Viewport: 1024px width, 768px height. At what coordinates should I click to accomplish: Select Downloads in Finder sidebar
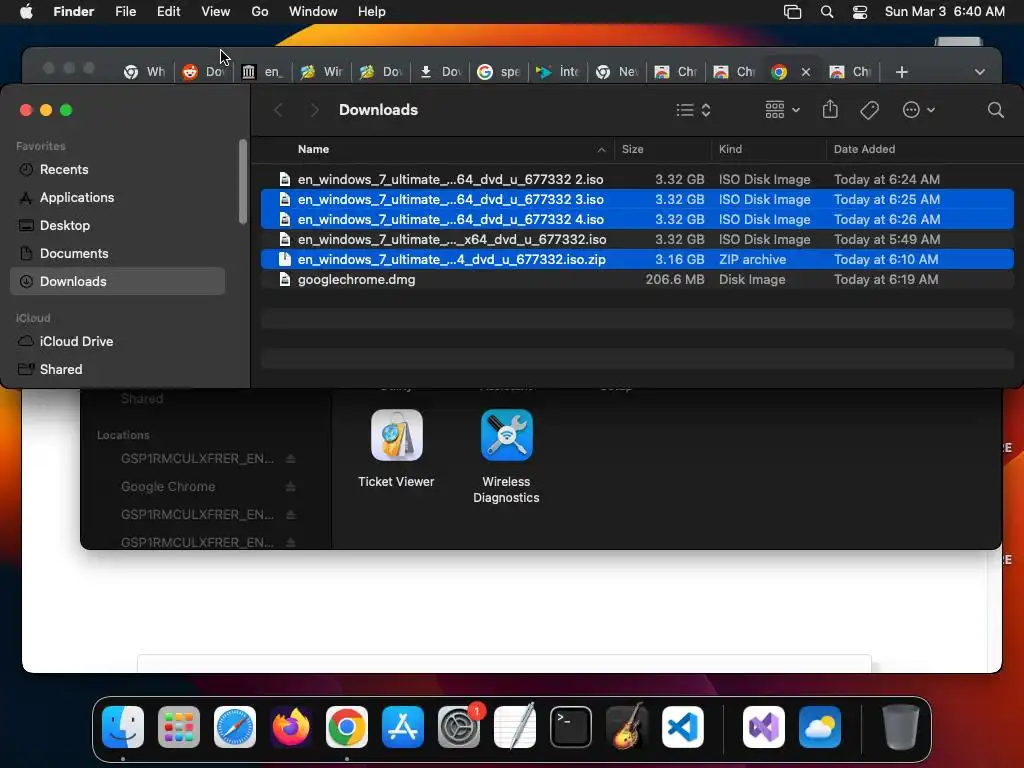click(x=118, y=281)
